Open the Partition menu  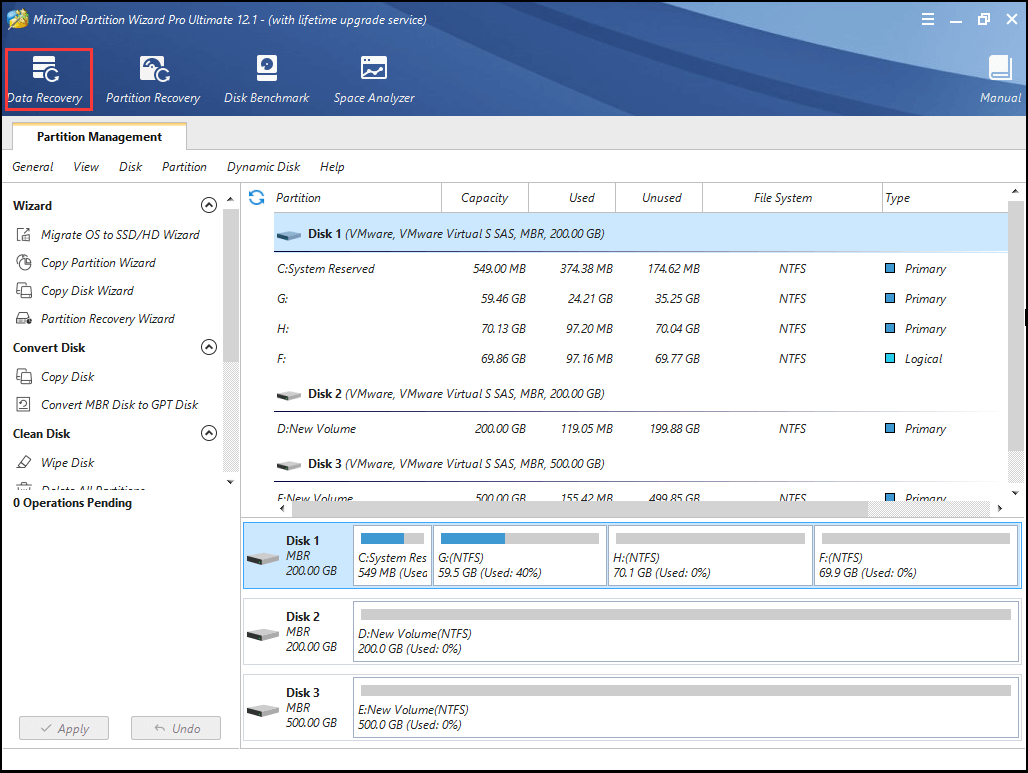click(x=184, y=167)
